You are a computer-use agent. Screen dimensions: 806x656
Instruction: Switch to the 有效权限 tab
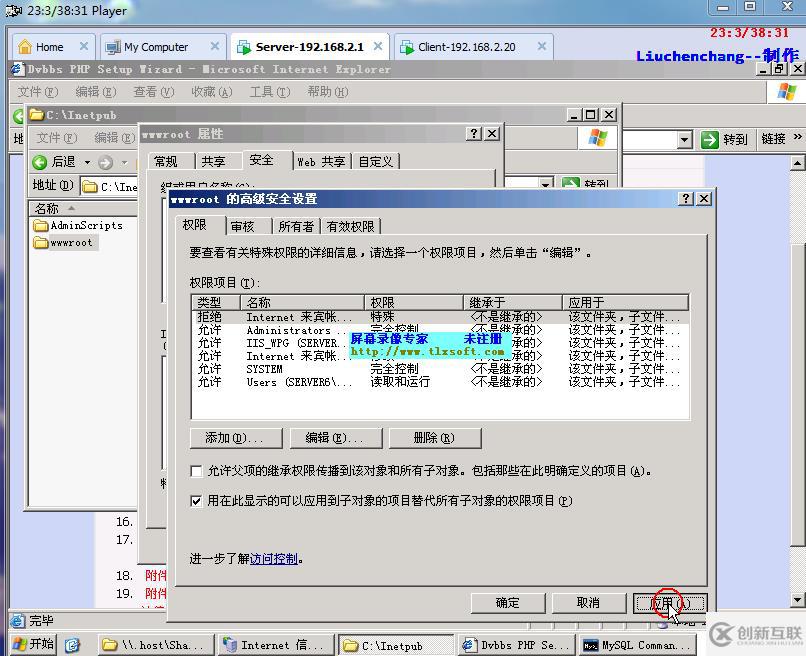(351, 226)
